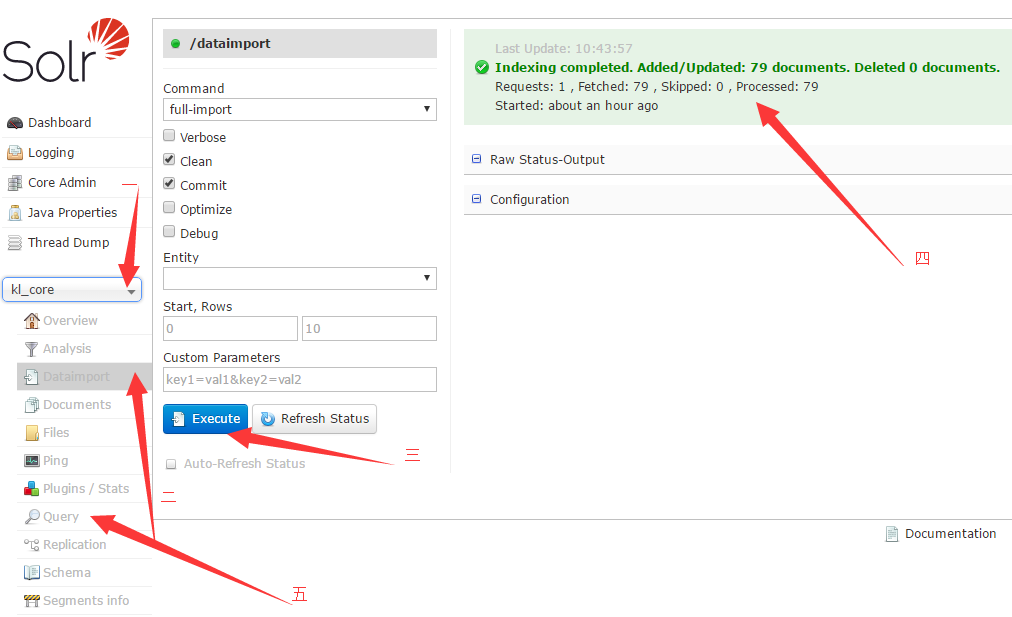Image resolution: width=1012 pixels, height=617 pixels.
Task: Click the Ping monitor icon
Action: tap(32, 461)
